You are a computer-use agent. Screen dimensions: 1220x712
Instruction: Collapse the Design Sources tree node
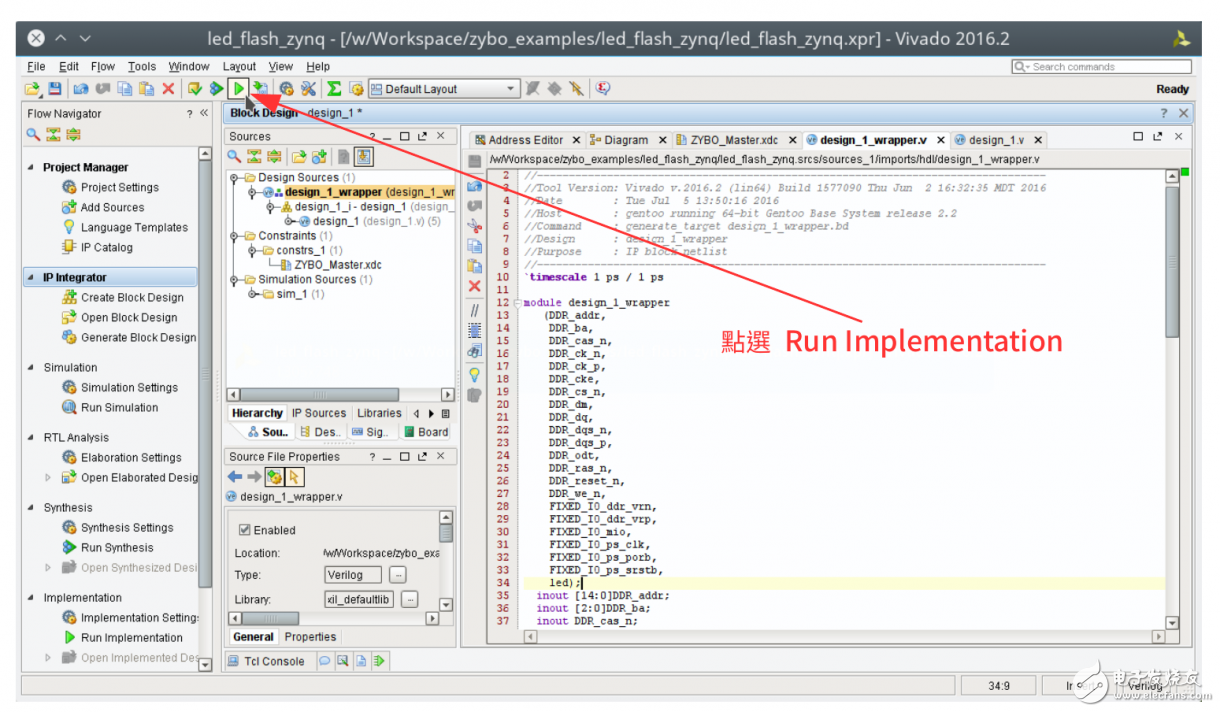click(235, 178)
